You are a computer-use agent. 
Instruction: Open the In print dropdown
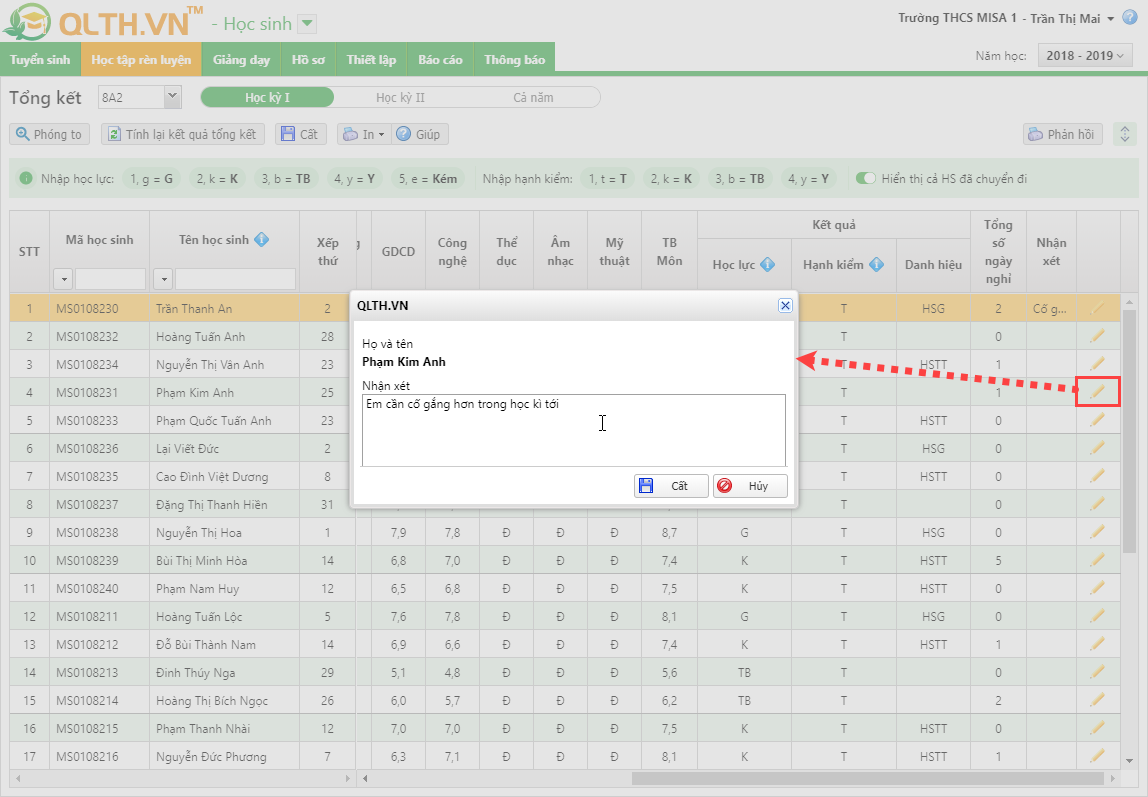click(x=362, y=134)
